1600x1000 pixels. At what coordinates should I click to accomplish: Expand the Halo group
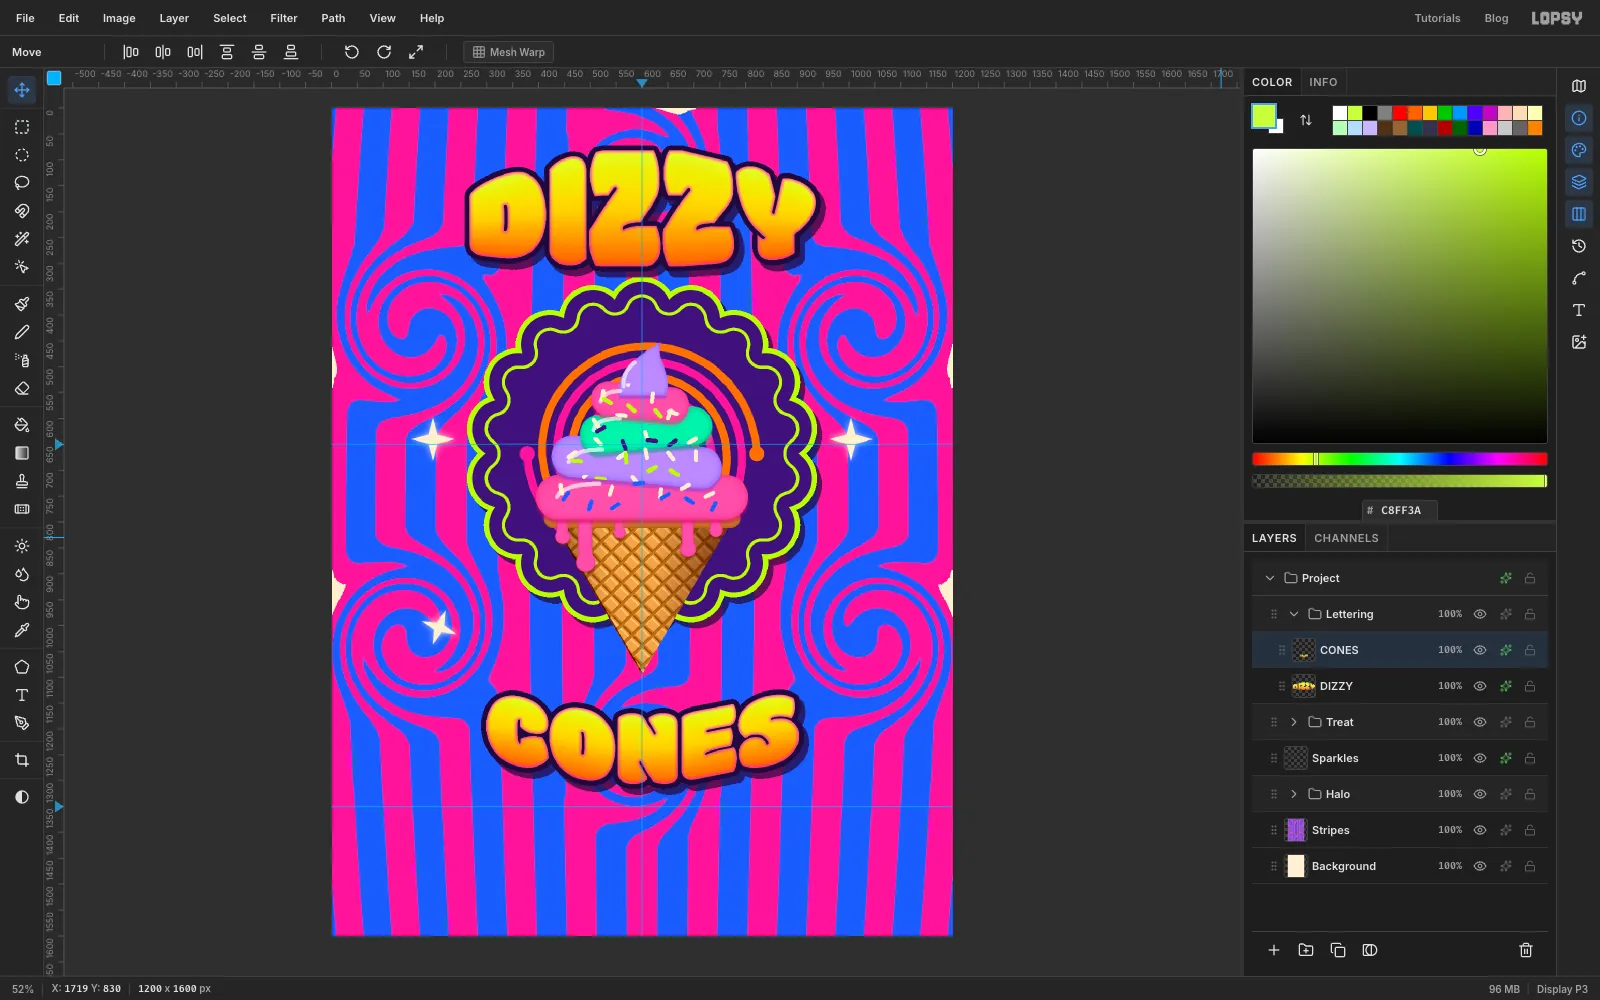click(x=1294, y=794)
